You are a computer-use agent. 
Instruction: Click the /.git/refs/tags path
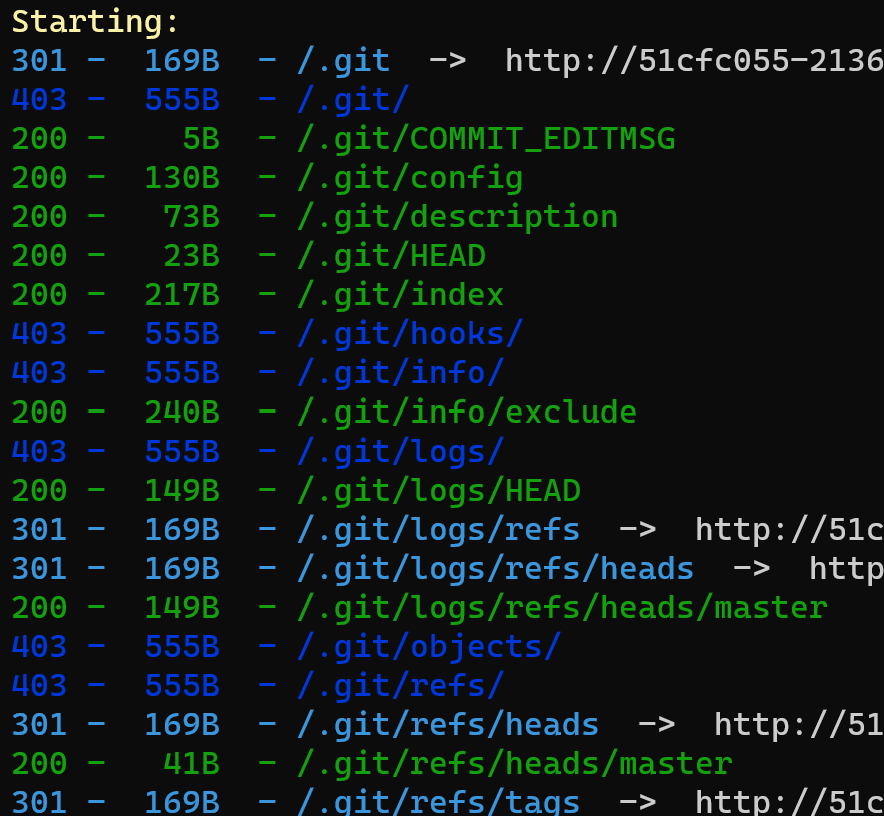tap(439, 802)
